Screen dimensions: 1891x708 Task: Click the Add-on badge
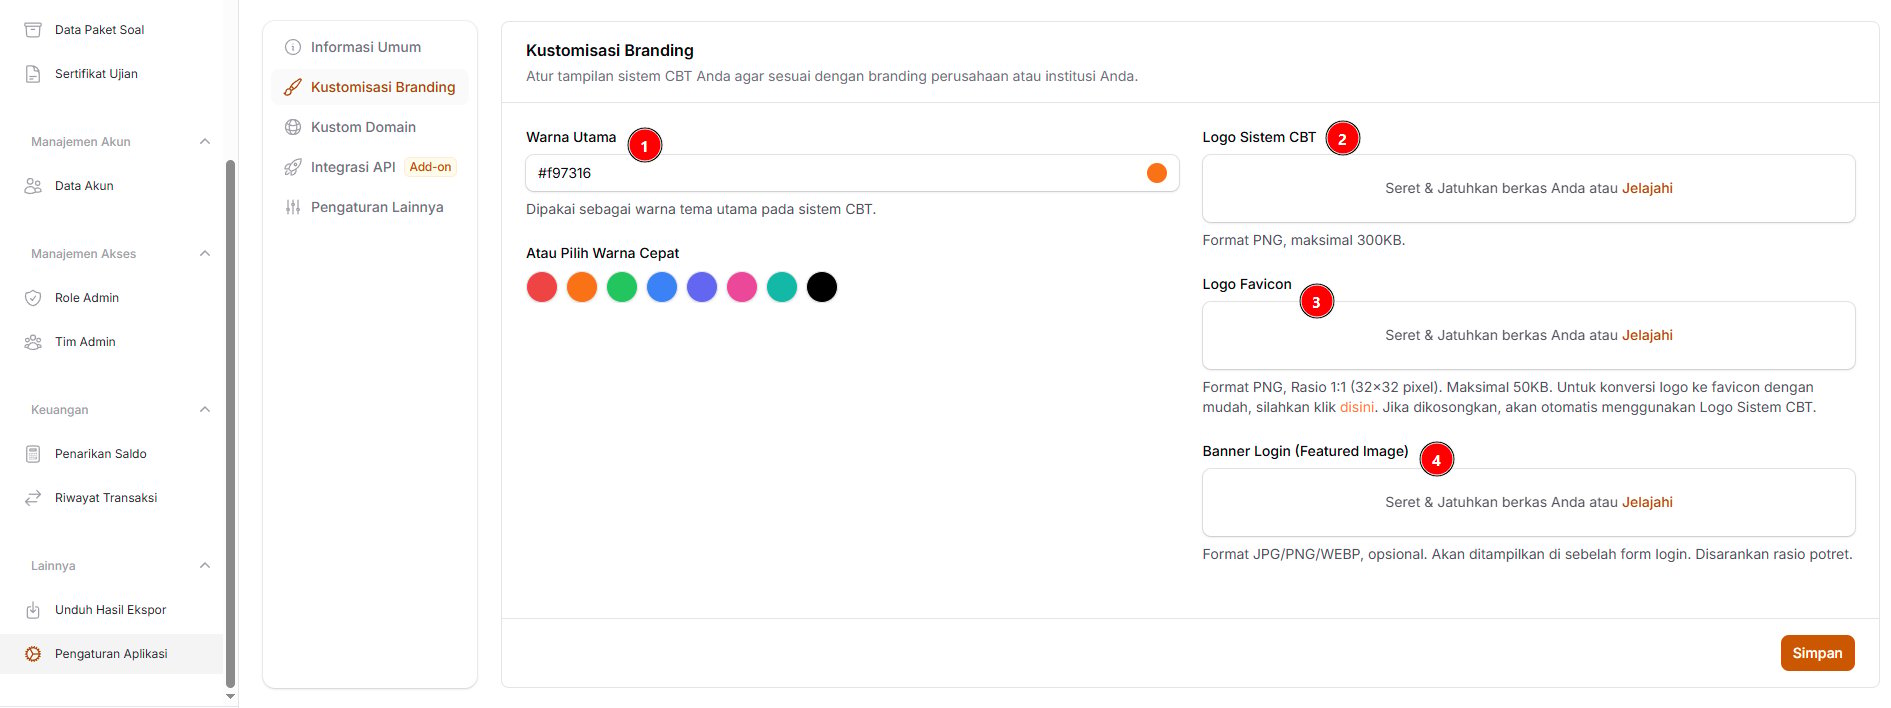tap(431, 167)
